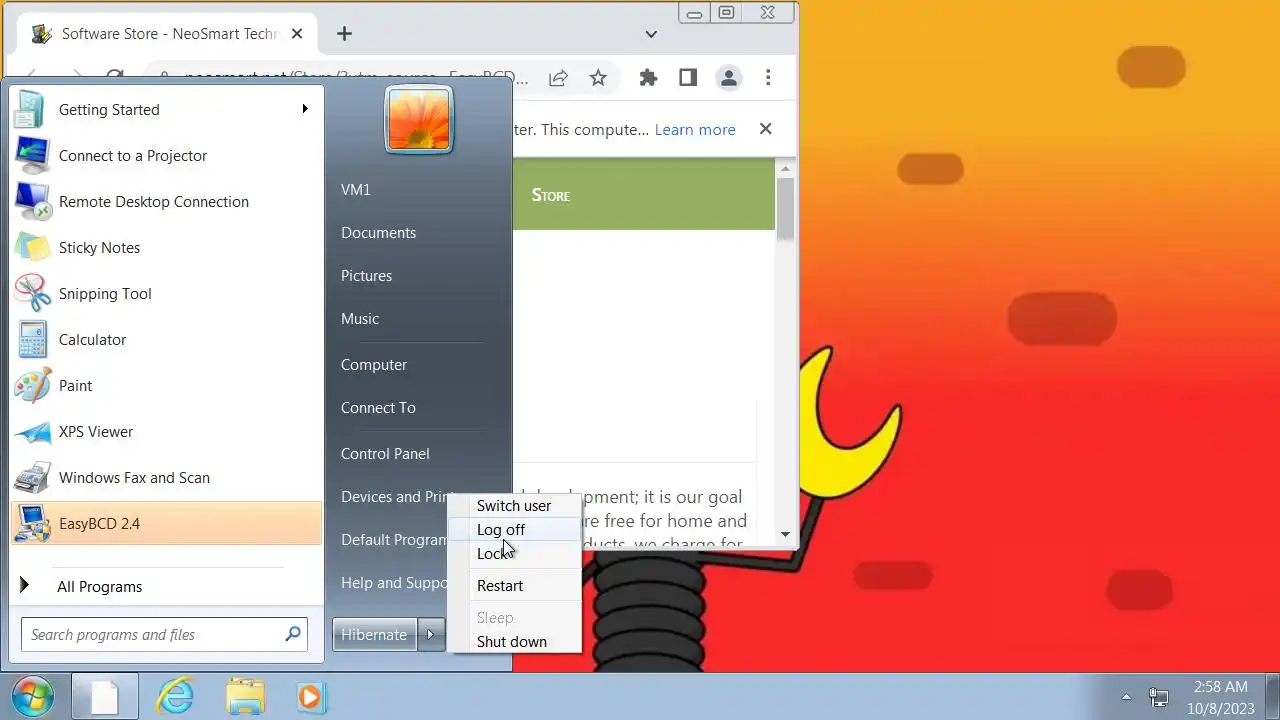Open a new Chrome tab
The height and width of the screenshot is (720, 1280).
344,34
